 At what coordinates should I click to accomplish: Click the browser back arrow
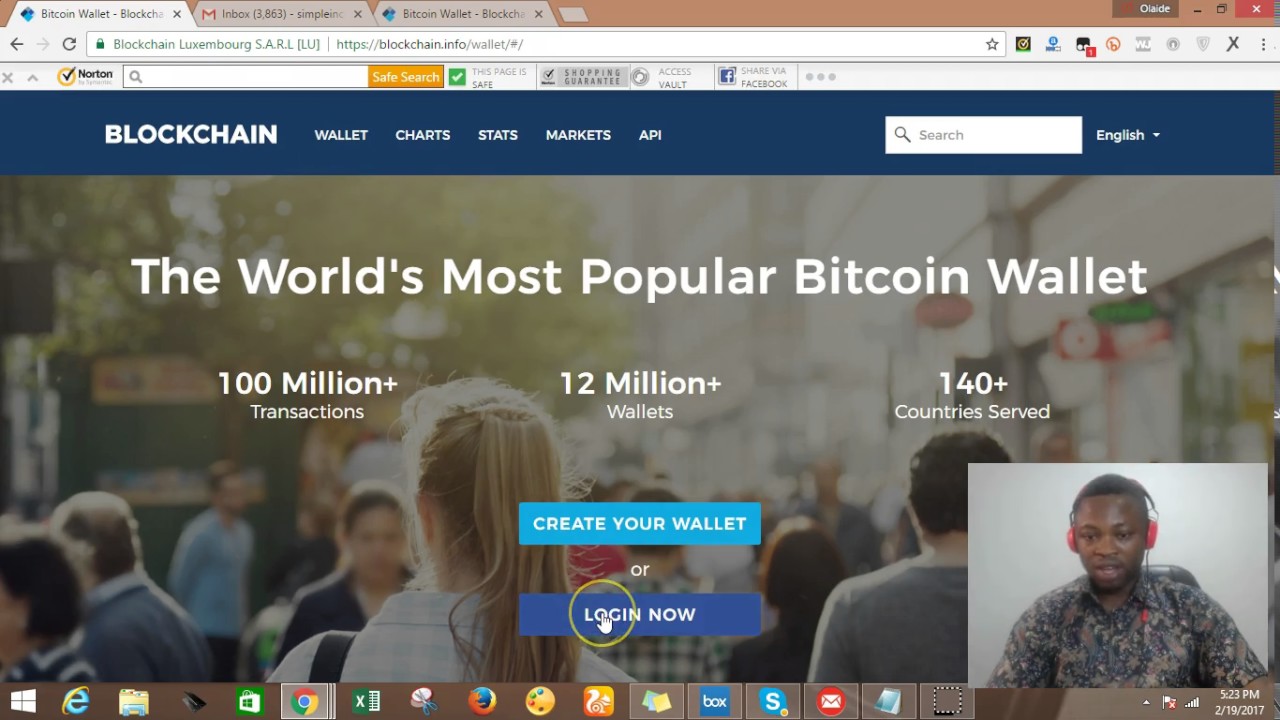(16, 44)
